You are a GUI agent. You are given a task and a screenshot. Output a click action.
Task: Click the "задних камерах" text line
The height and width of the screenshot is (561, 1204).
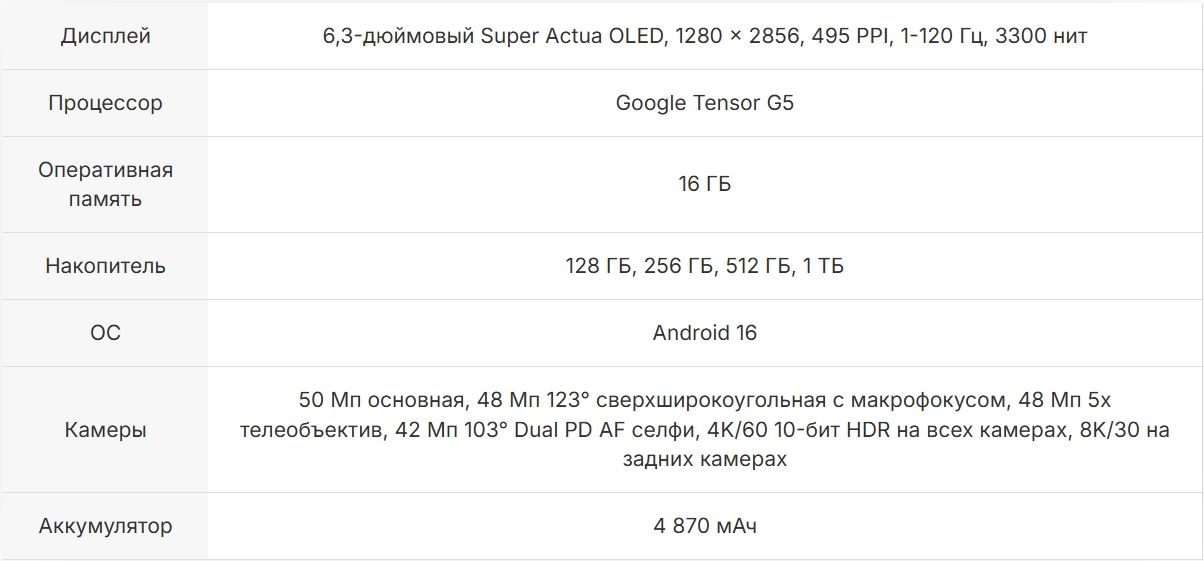704,459
